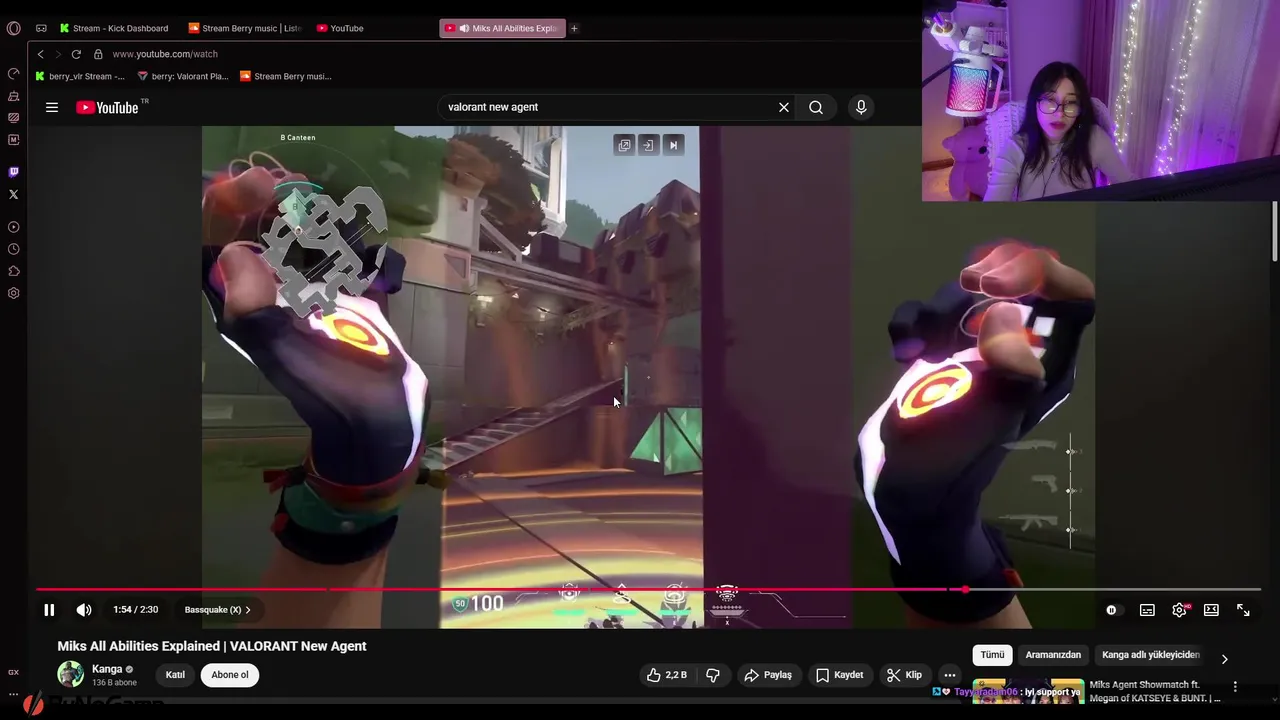This screenshot has height=720, width=1280.
Task: Enter fullscreen mode
Action: [1243, 610]
